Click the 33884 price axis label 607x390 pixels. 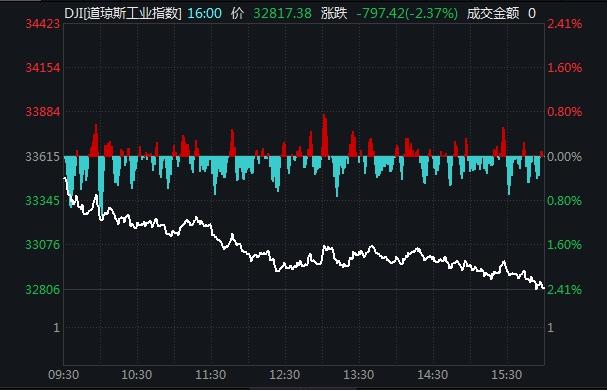point(43,112)
